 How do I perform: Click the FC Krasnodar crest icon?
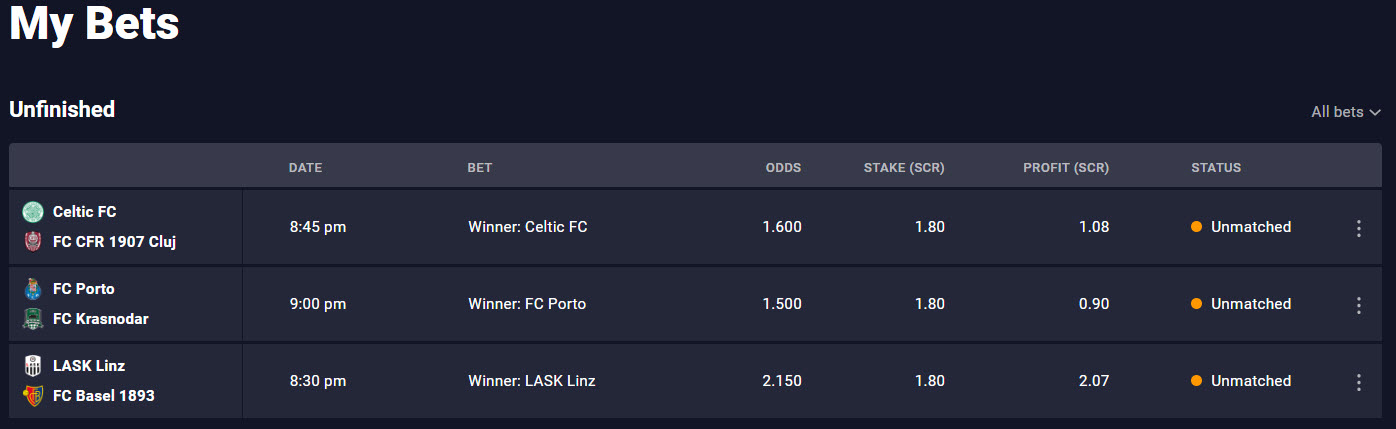(x=33, y=319)
